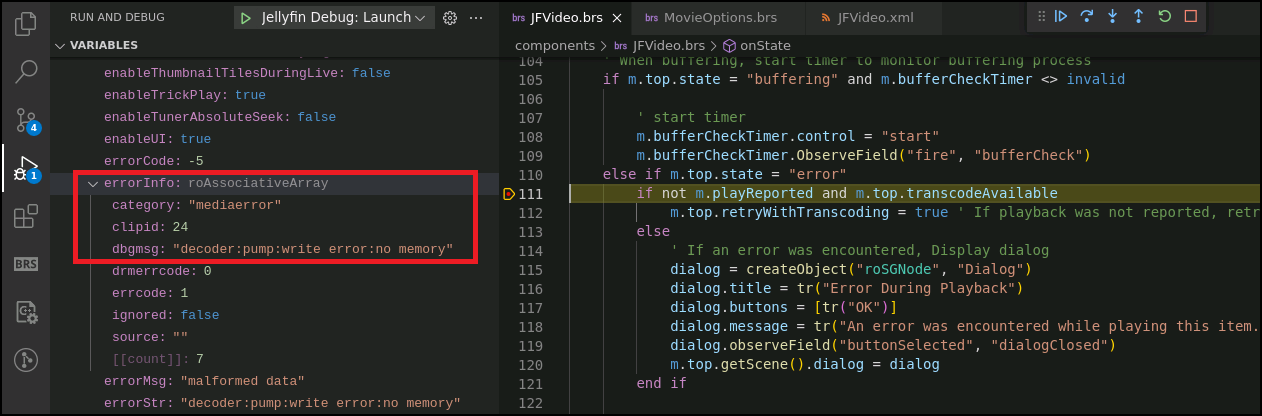
Task: Start debugging with the green play button
Action: [245, 18]
